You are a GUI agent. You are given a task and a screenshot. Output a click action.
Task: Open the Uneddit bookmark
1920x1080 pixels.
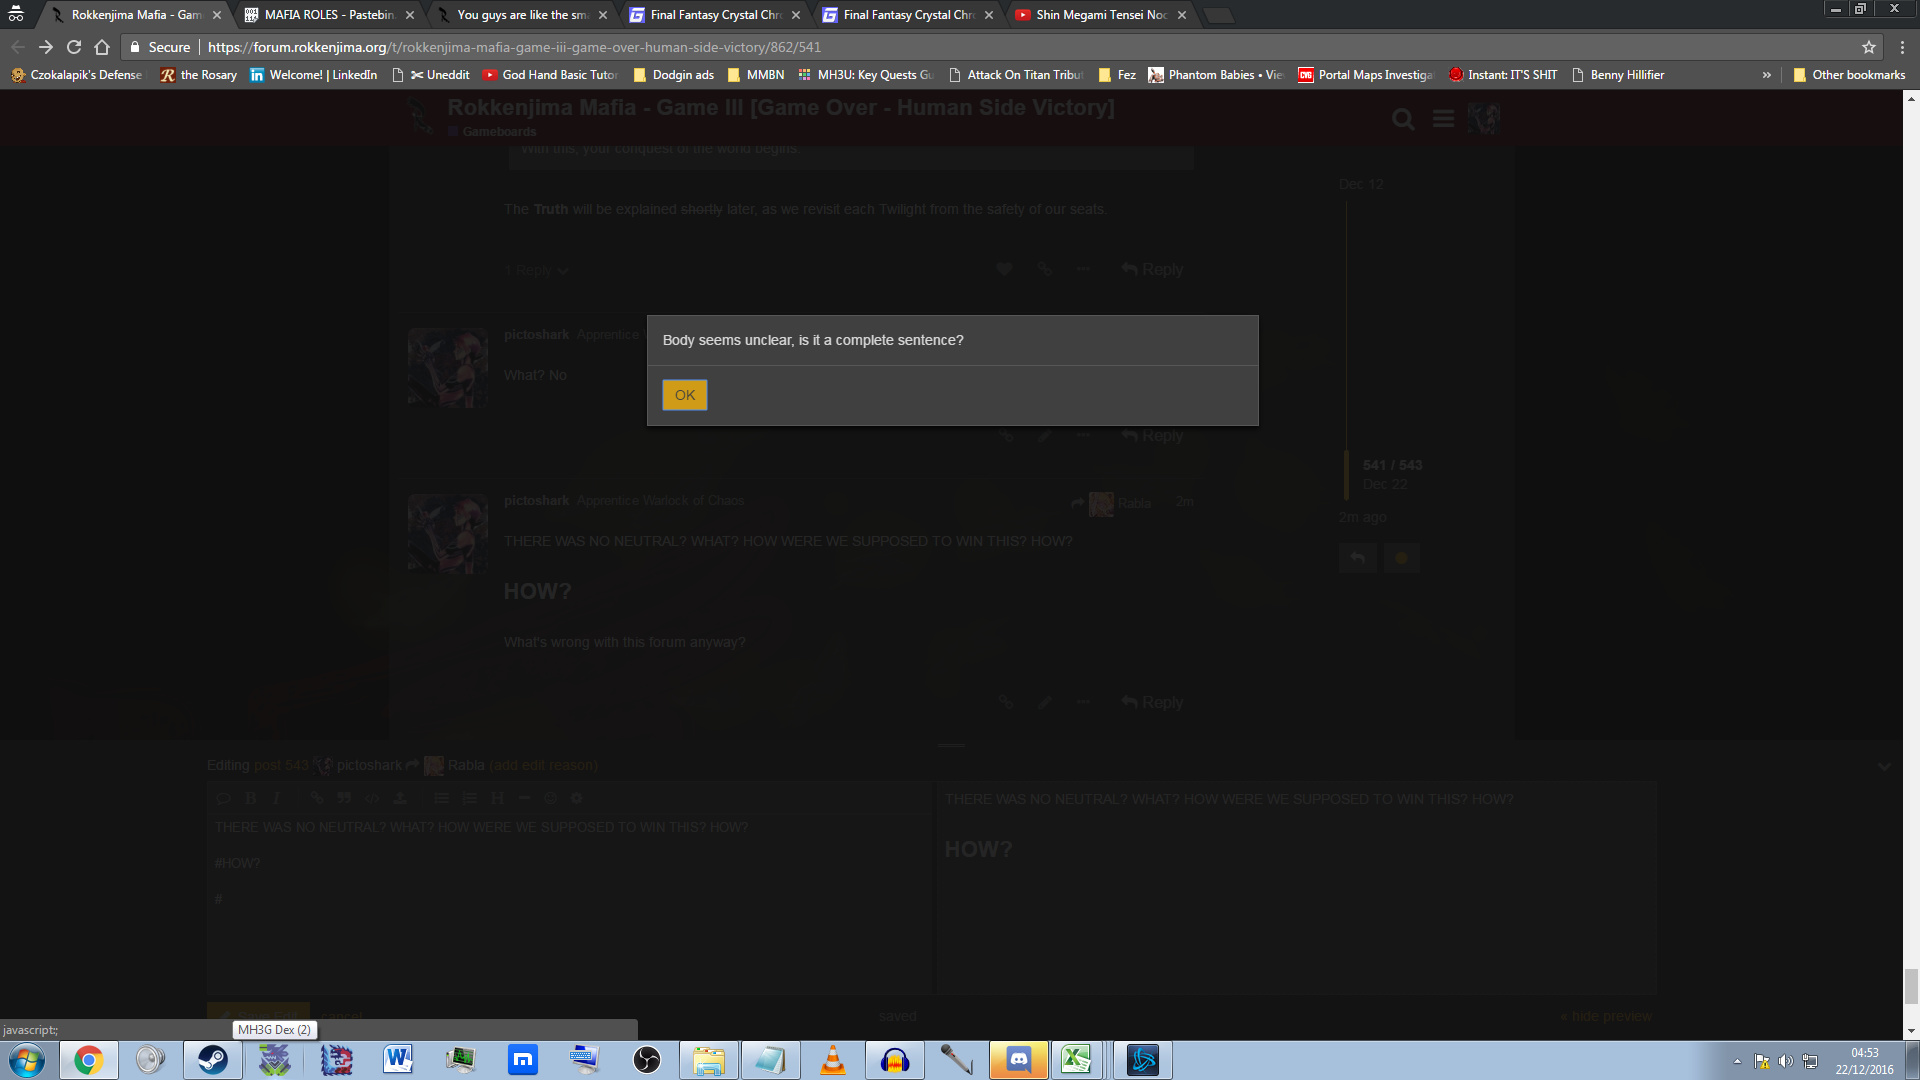point(439,75)
